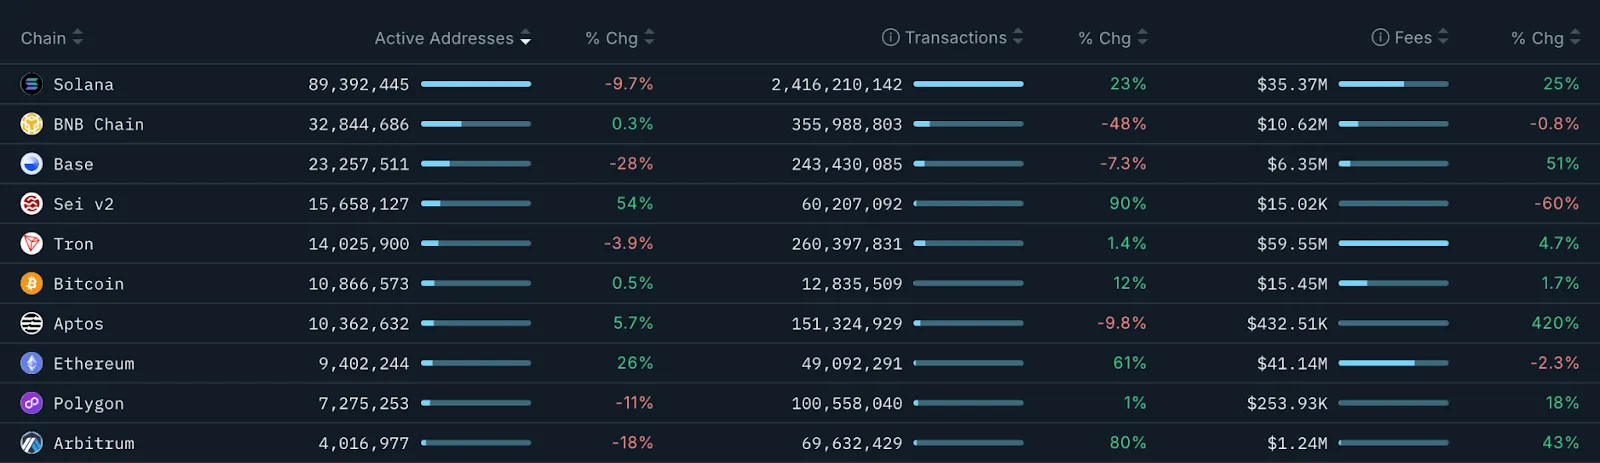The image size is (1600, 463).
Task: Click the Active Addresses column header
Action: click(443, 38)
